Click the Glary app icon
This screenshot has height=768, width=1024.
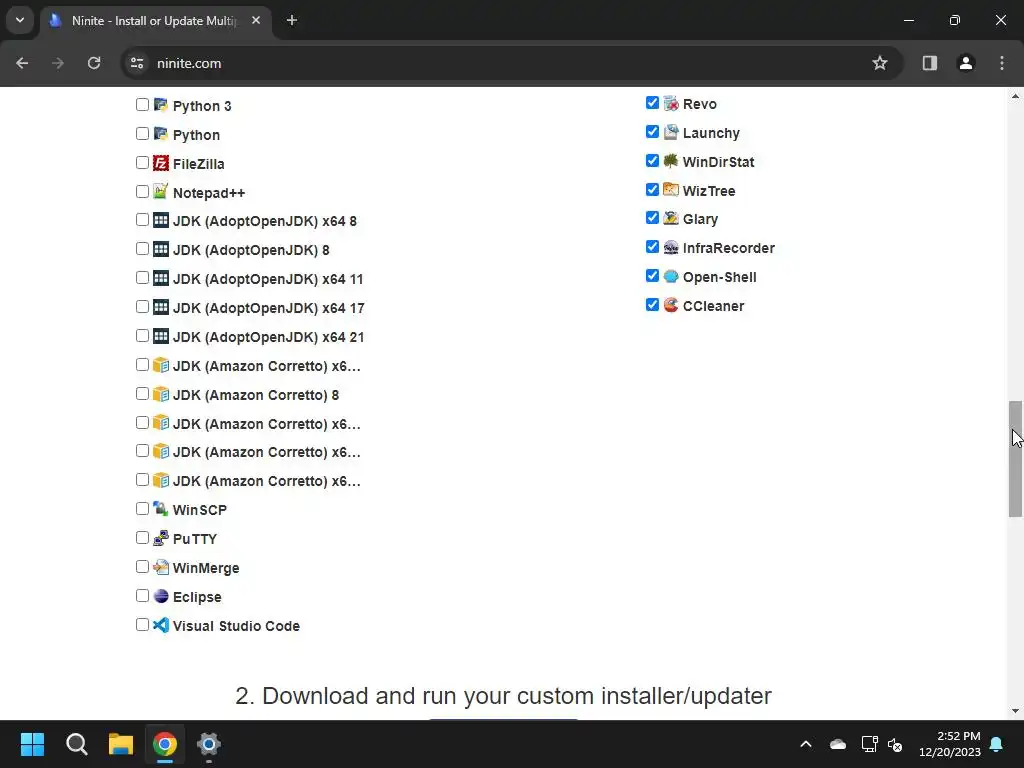[671, 218]
